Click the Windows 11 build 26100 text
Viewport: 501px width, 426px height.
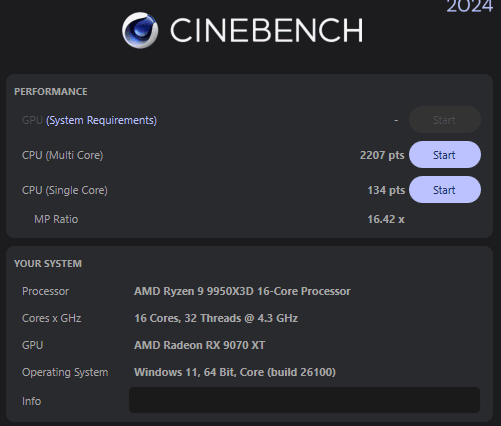pyautogui.click(x=235, y=372)
